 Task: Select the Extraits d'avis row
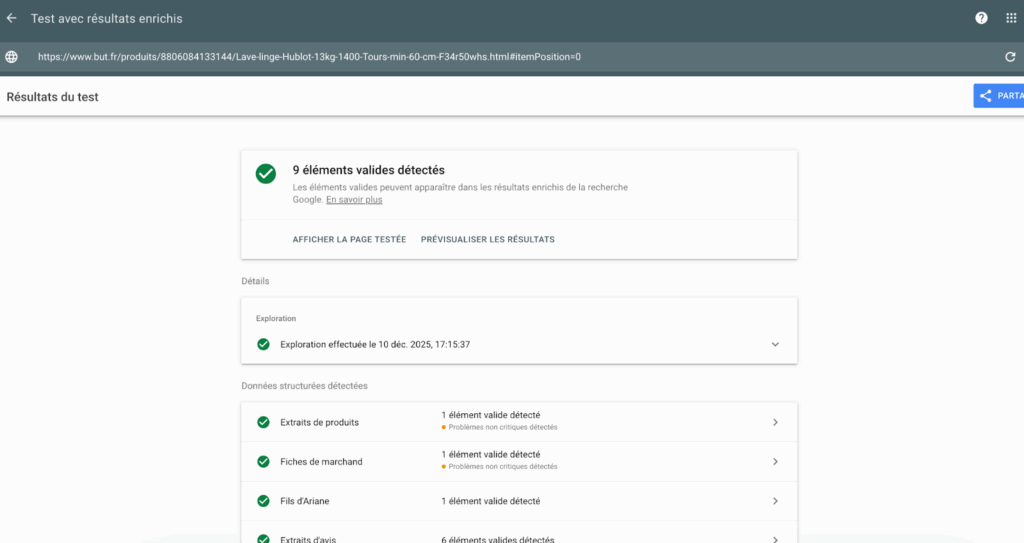(519, 535)
